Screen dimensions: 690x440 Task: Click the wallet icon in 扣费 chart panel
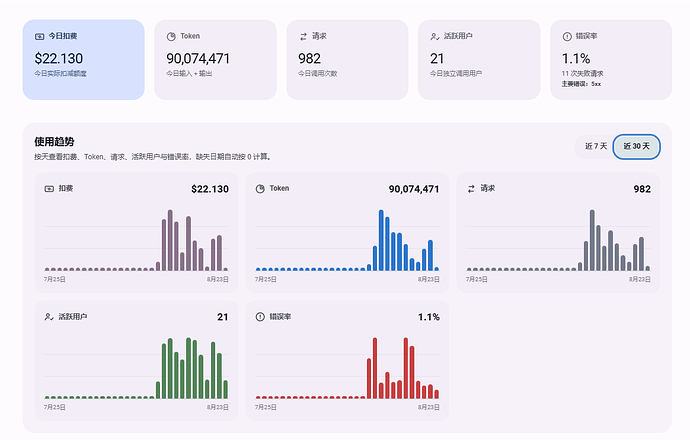click(x=49, y=189)
